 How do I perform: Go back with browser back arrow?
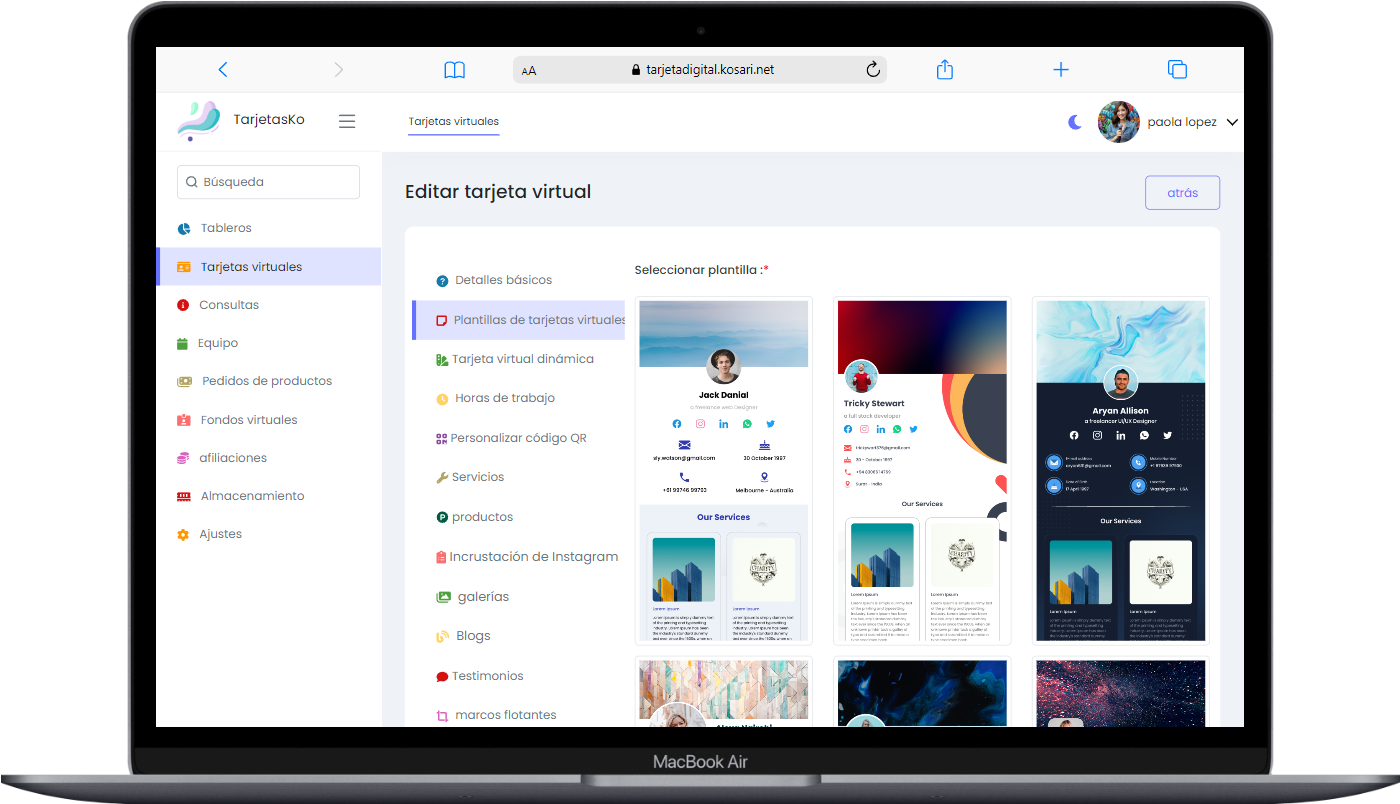[223, 70]
